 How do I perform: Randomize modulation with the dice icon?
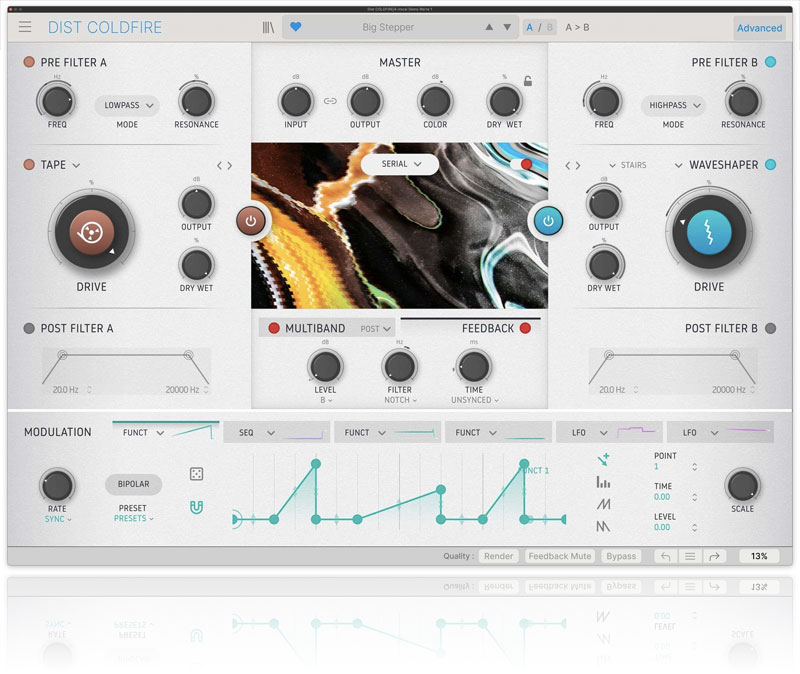pos(197,474)
